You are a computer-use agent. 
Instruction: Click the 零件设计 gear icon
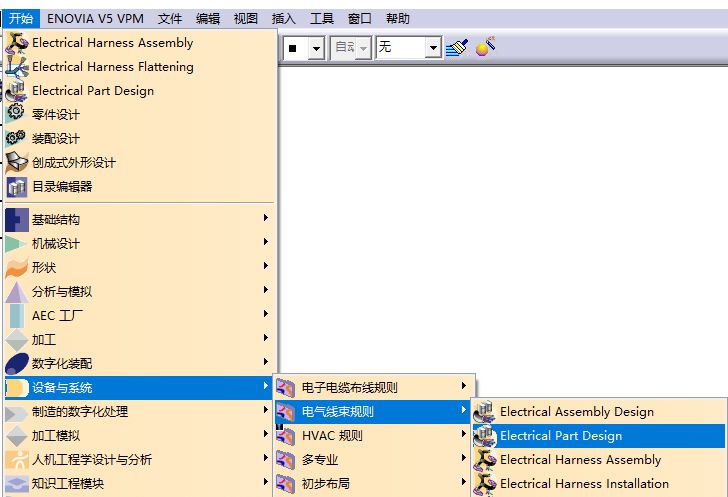tap(17, 114)
